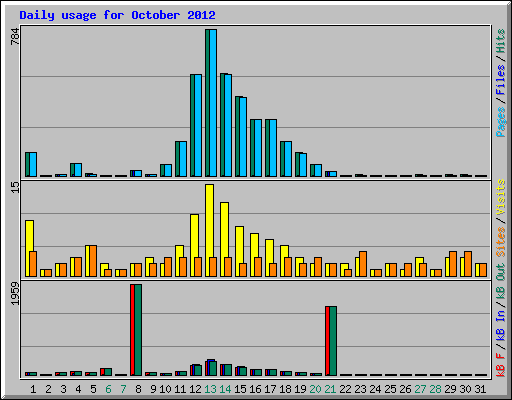Screen dimensions: 512x400
Task: Select day 30 on the date axis
Action: (465, 389)
